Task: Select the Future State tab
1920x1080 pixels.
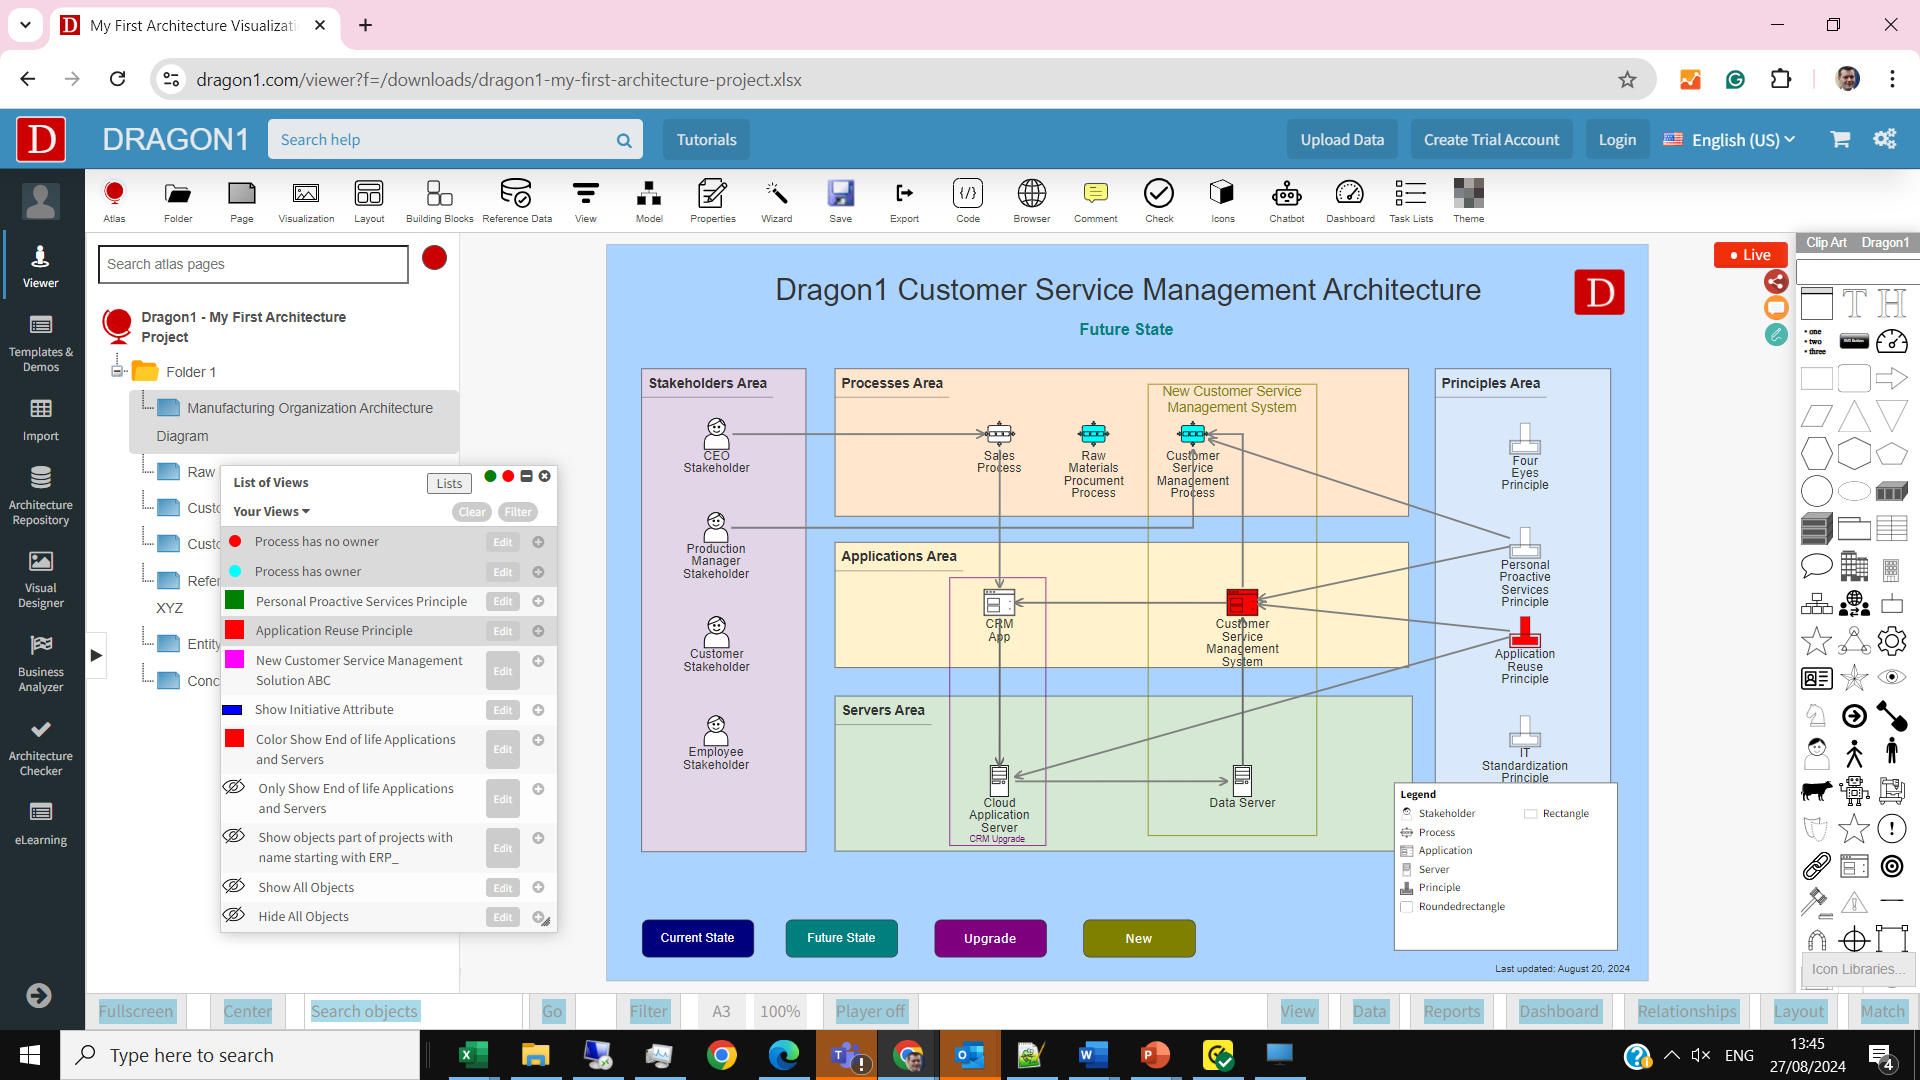Action: pyautogui.click(x=843, y=939)
